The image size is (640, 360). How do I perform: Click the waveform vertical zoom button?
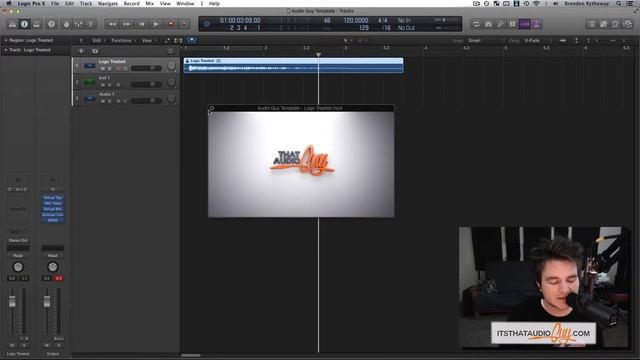[x=563, y=40]
